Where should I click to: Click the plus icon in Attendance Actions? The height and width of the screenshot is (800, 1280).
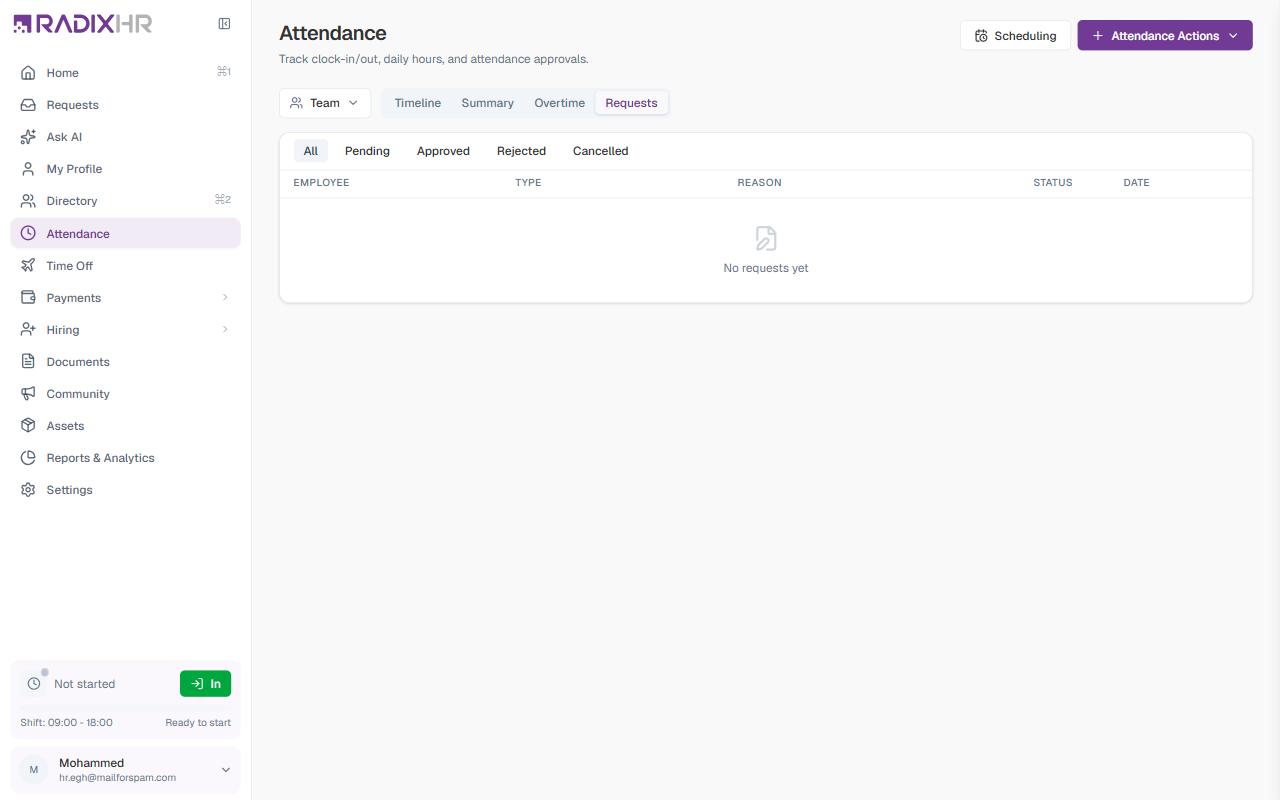(1098, 36)
